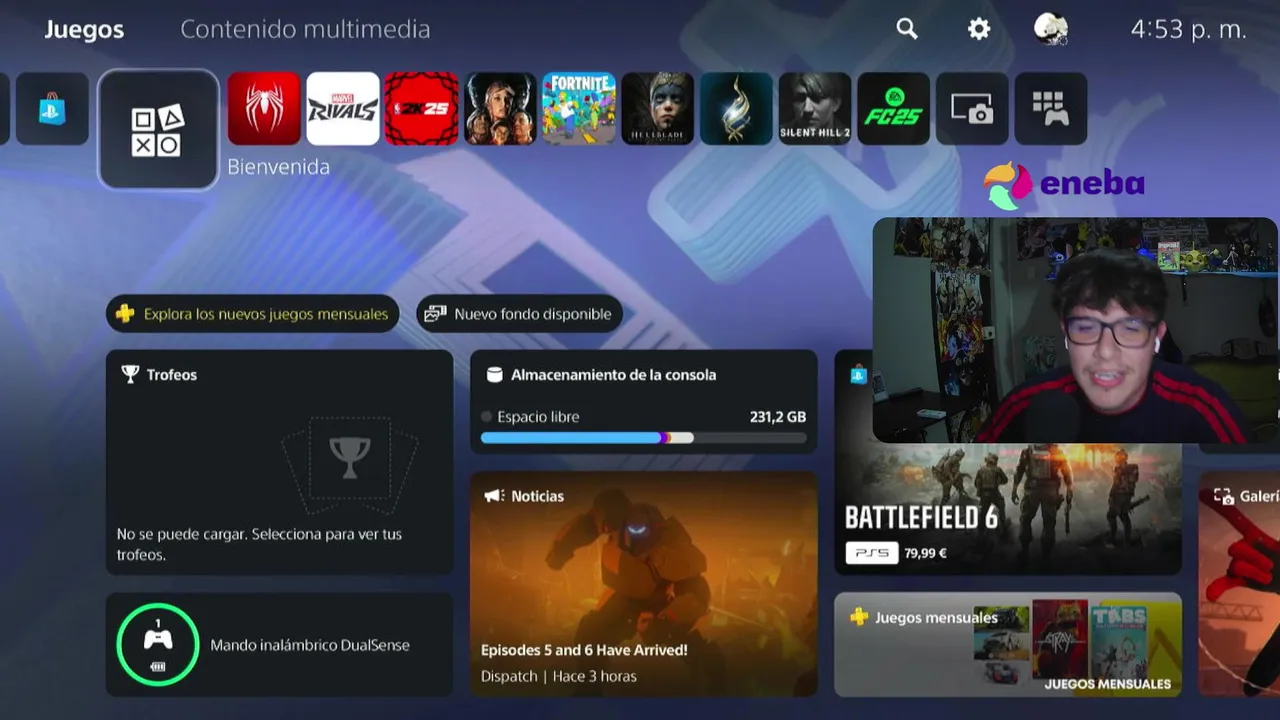Open the golden emblem game tile
The image size is (1280, 720).
(x=737, y=109)
